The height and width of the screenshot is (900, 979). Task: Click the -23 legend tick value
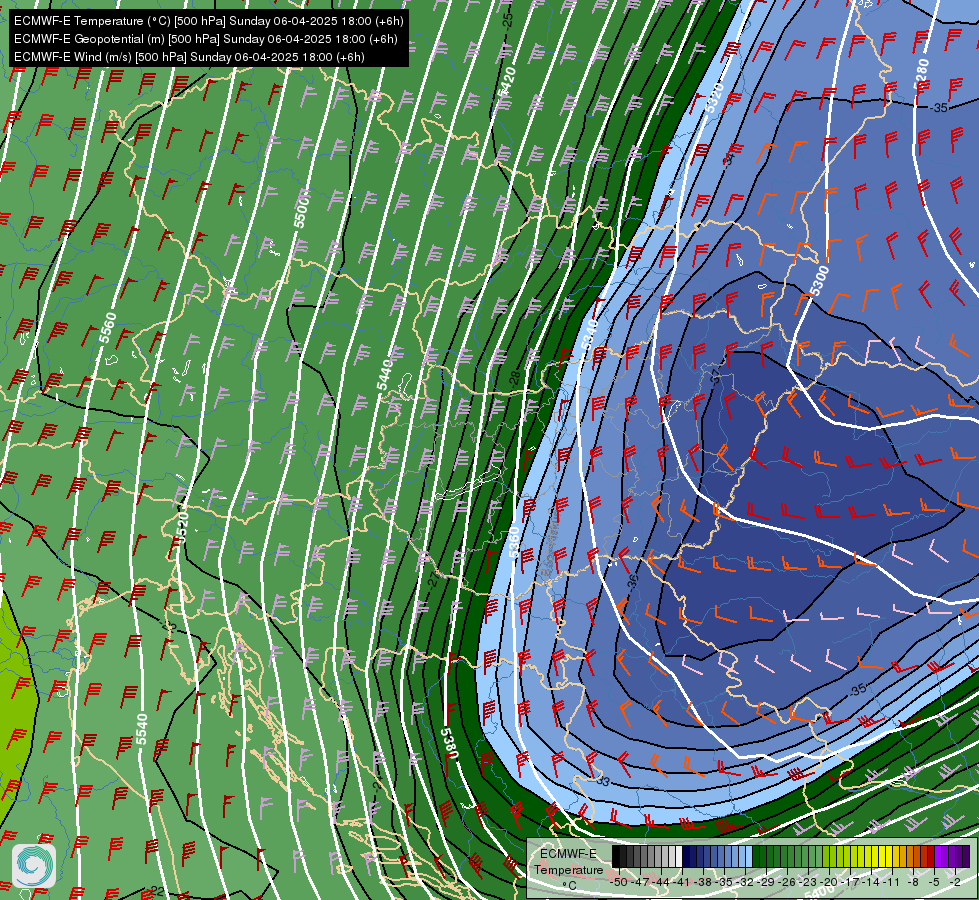809,882
